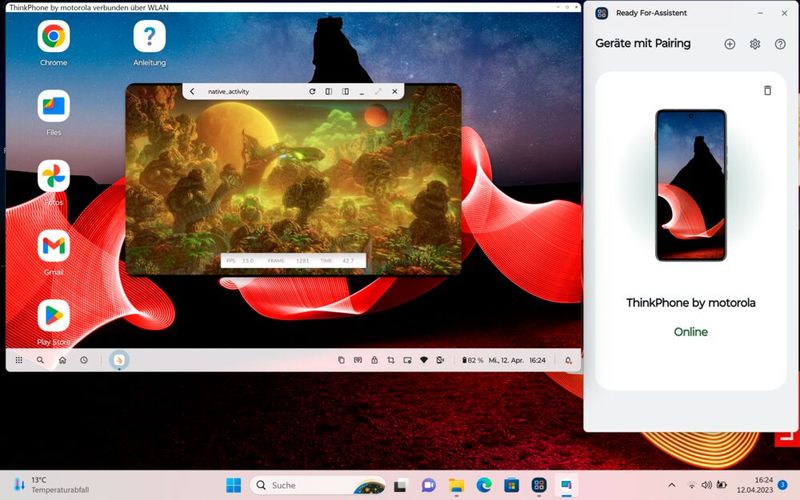Snap native_activity window to left half
This screenshot has width=800, height=500.
329,91
